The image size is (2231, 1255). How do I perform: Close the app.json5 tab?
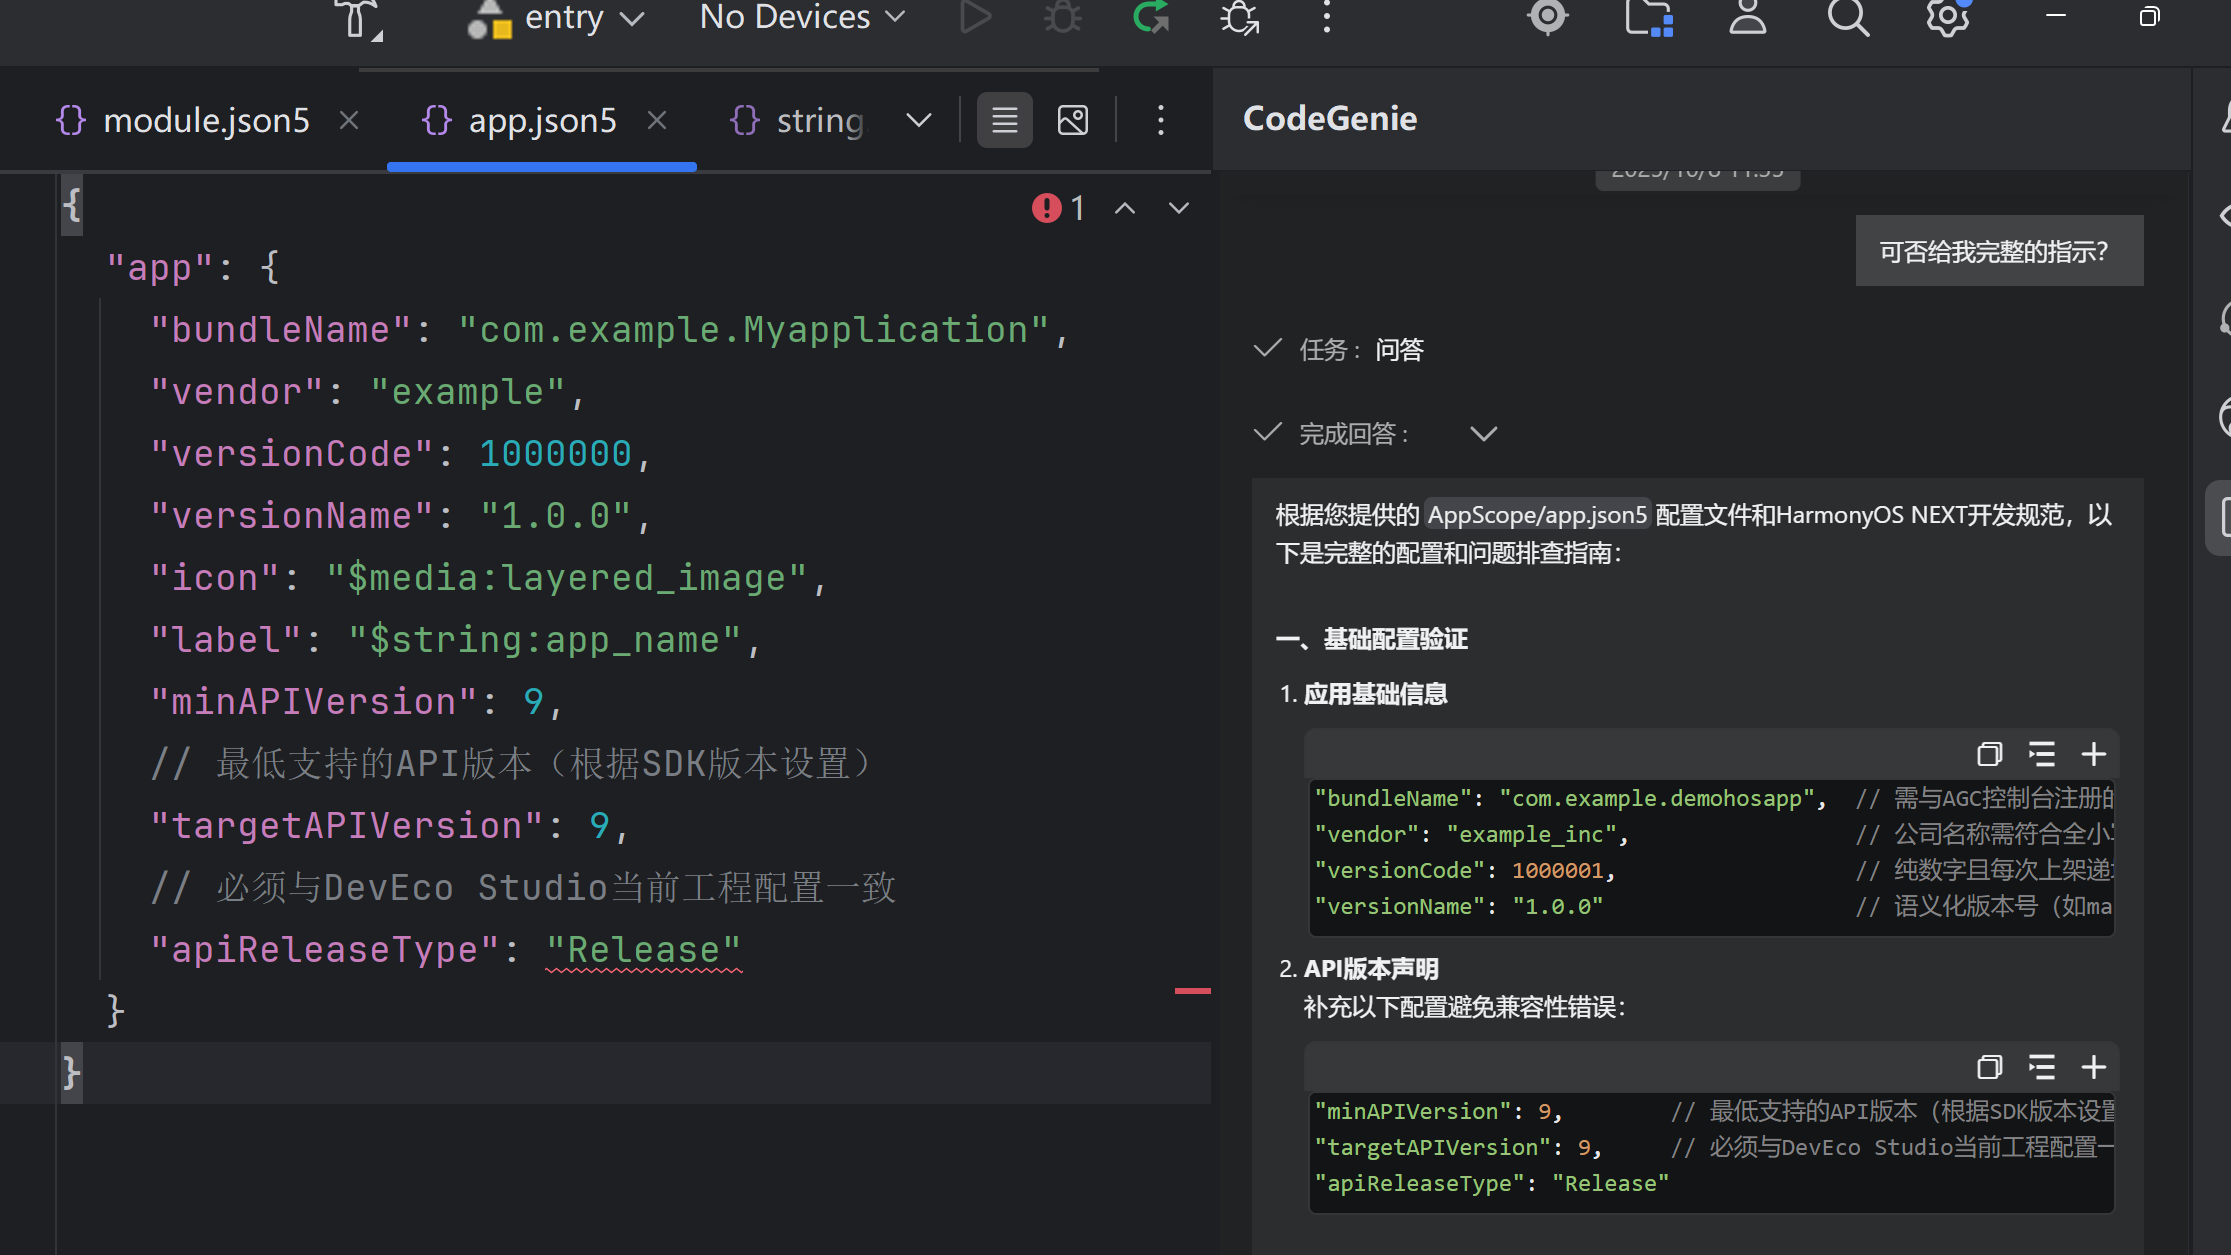[657, 121]
